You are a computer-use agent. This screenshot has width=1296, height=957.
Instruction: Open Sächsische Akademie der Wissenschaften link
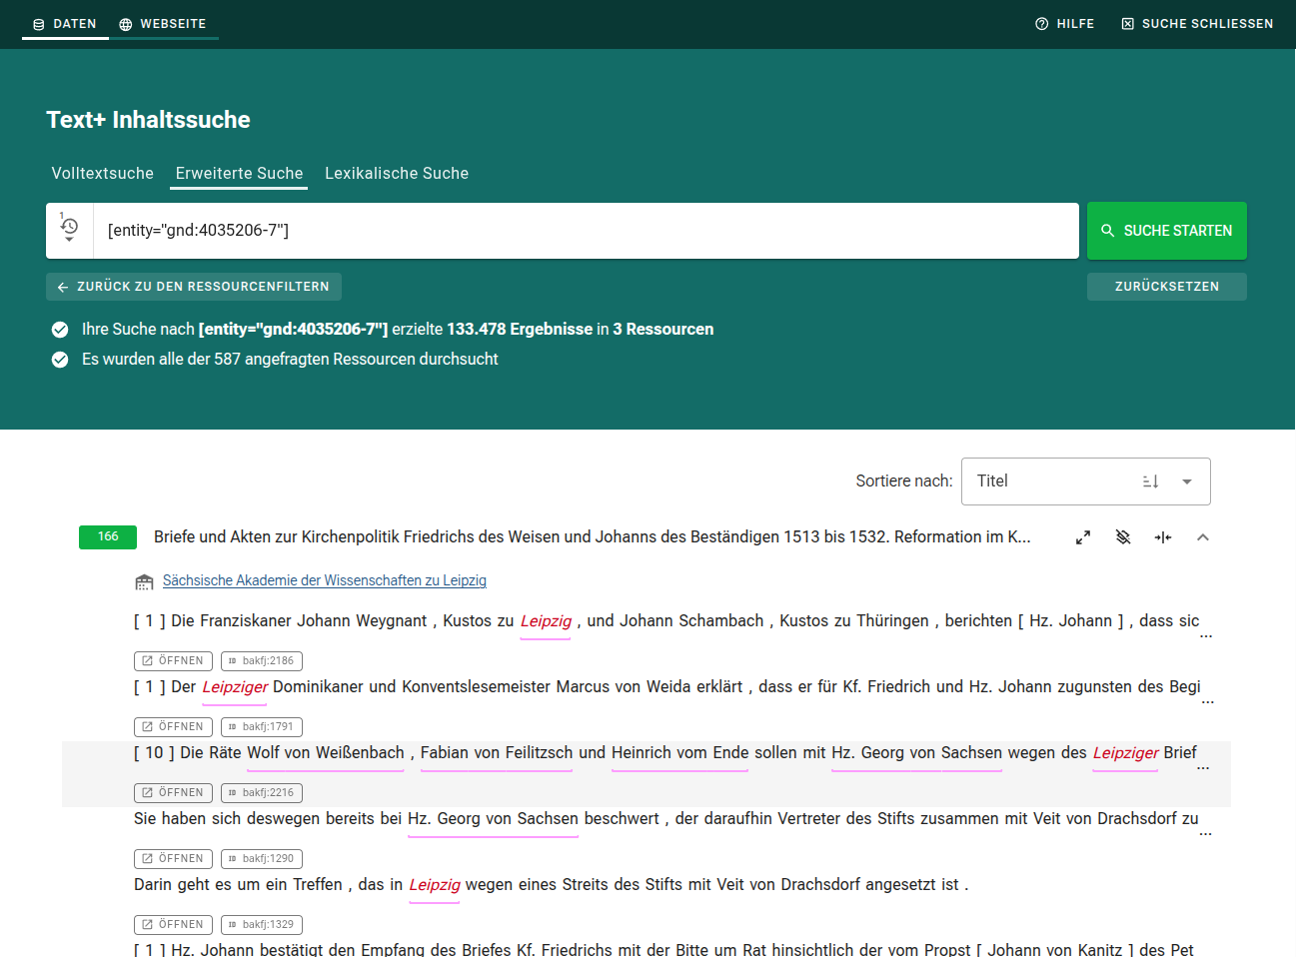click(x=325, y=580)
